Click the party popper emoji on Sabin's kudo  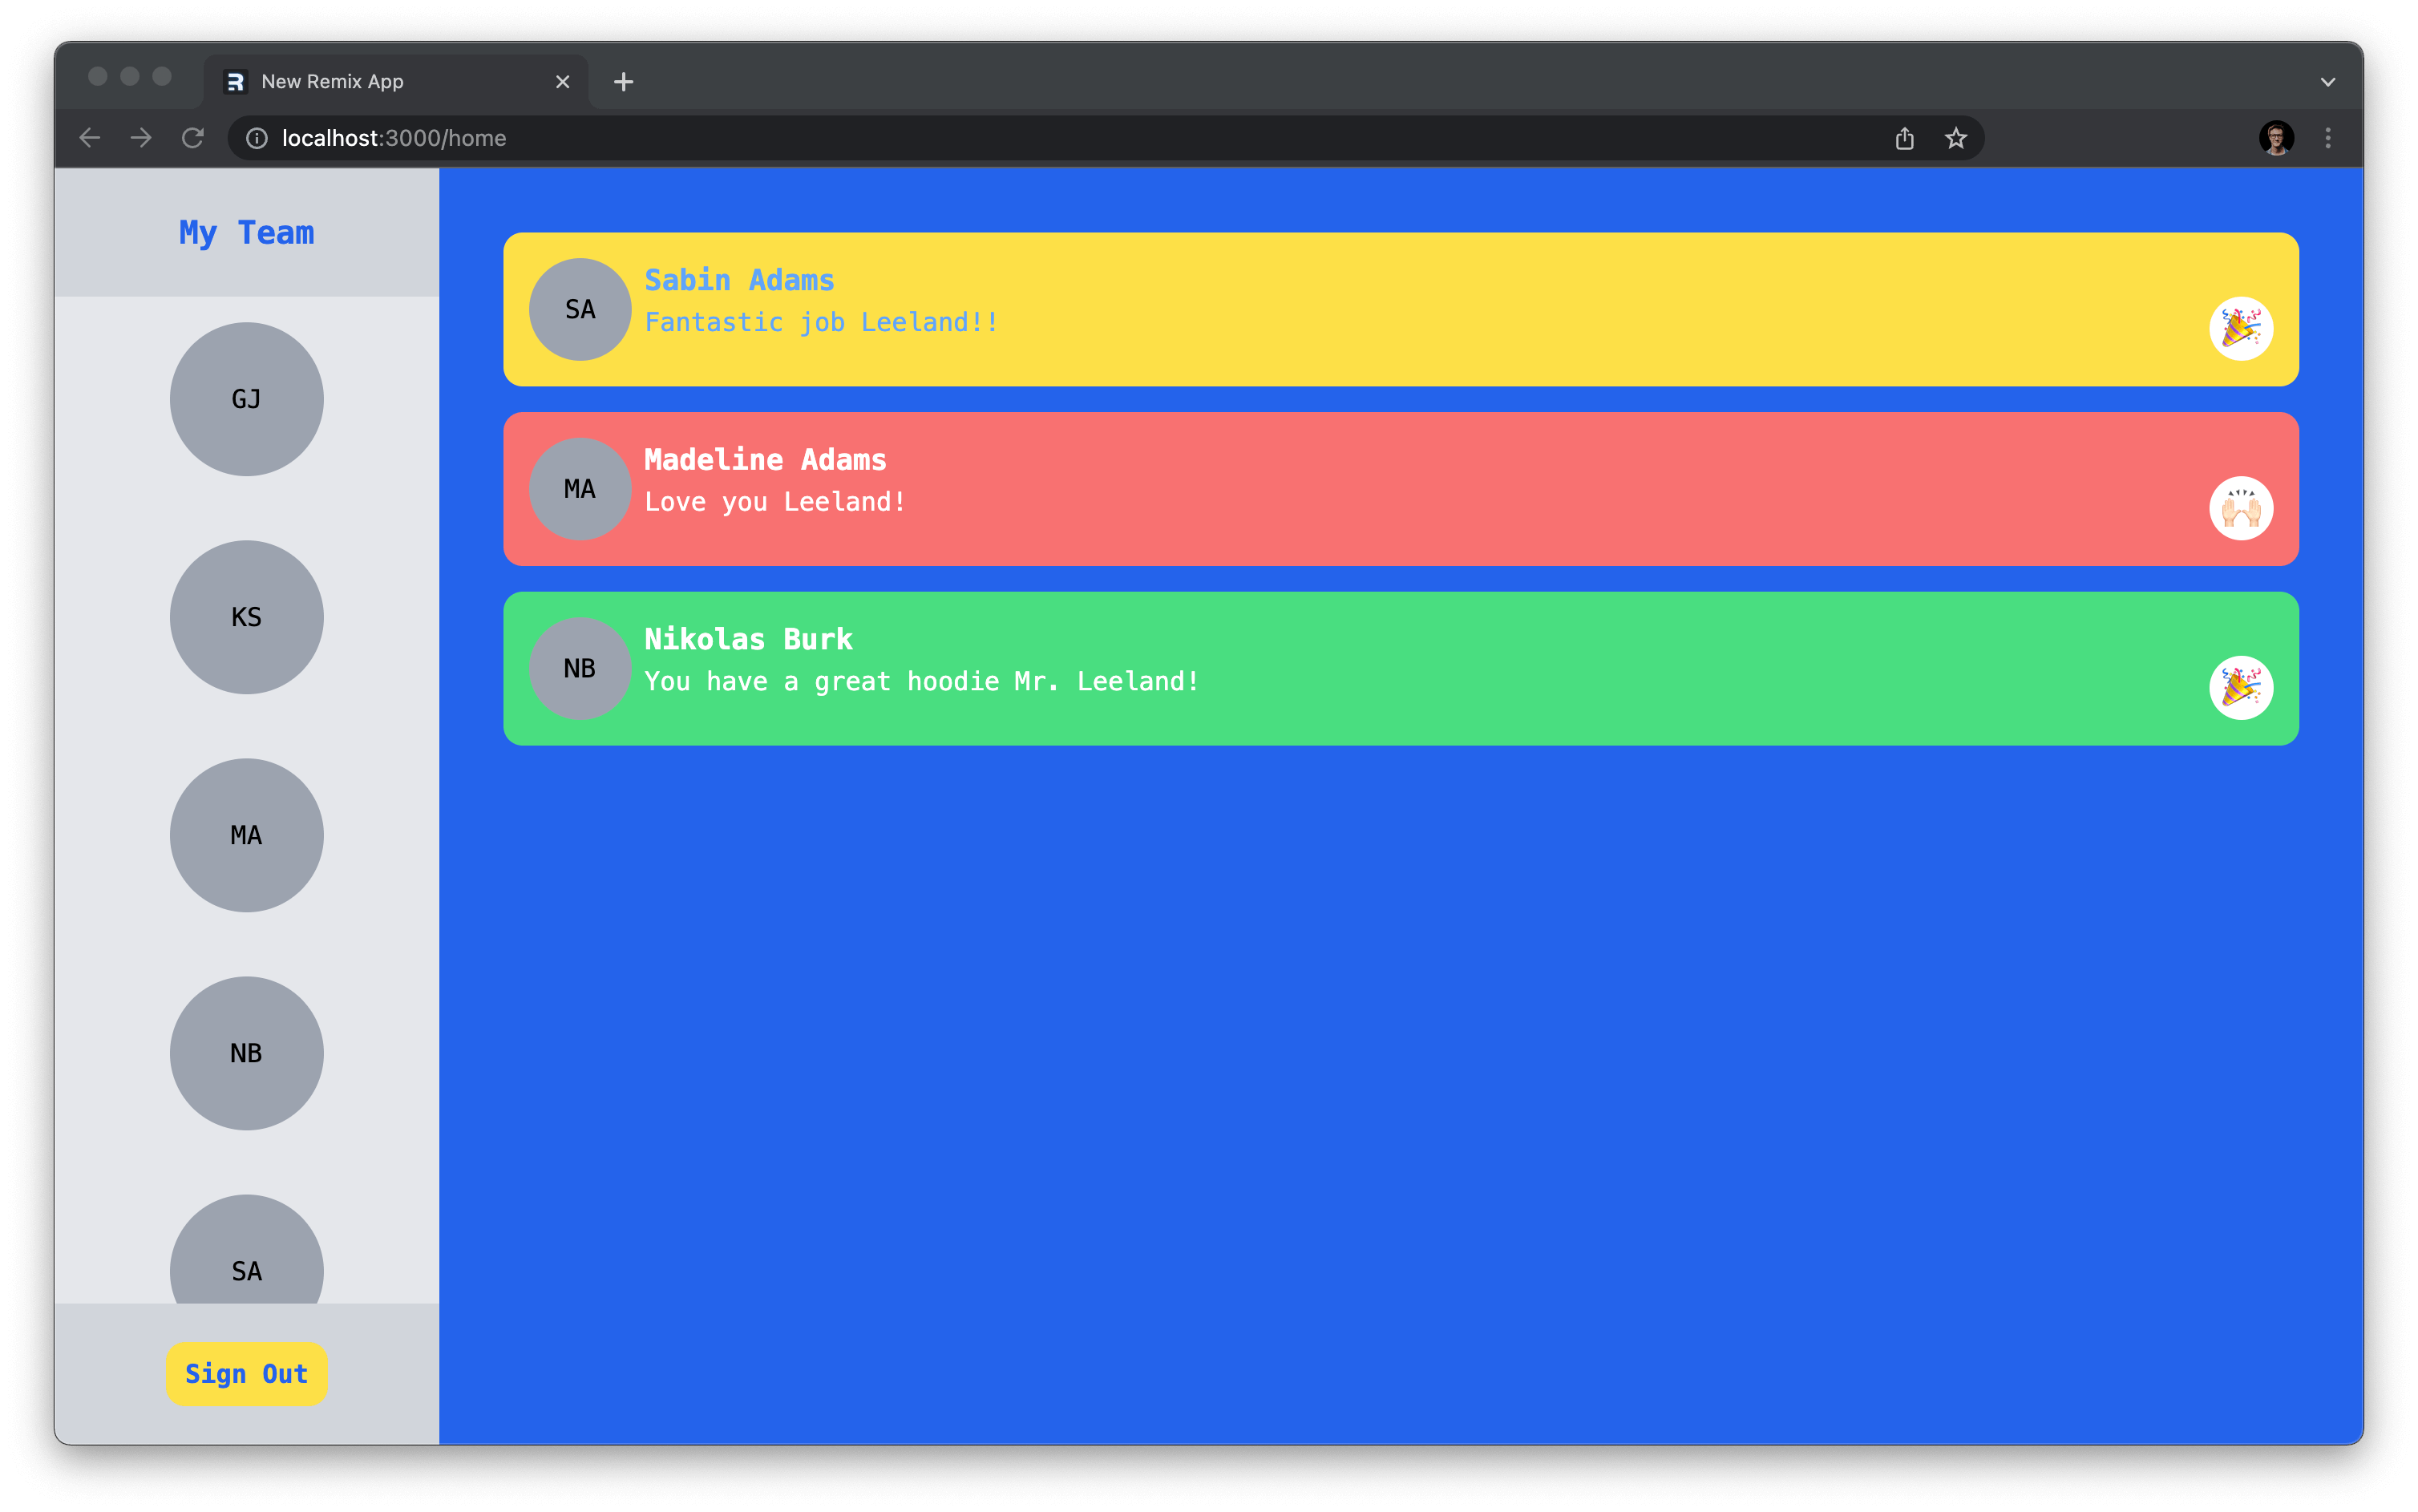[x=2240, y=328]
